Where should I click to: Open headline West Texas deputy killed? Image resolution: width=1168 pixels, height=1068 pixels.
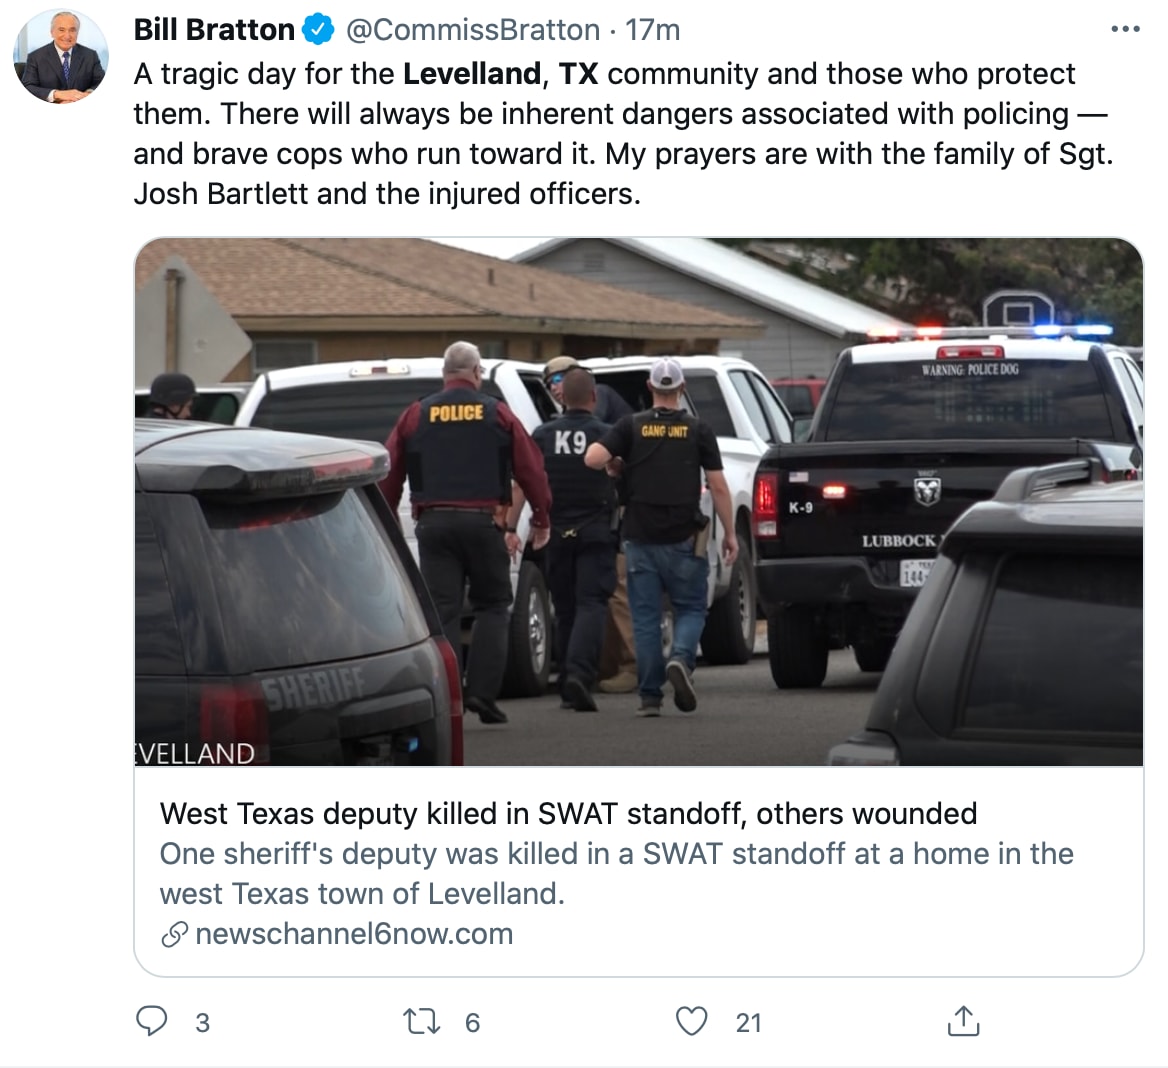coord(568,813)
